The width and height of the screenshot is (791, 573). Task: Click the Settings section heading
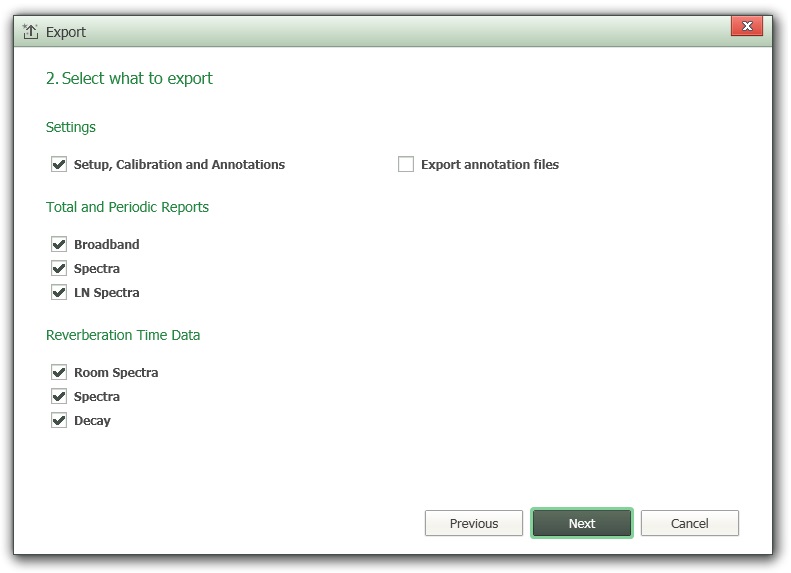point(71,127)
